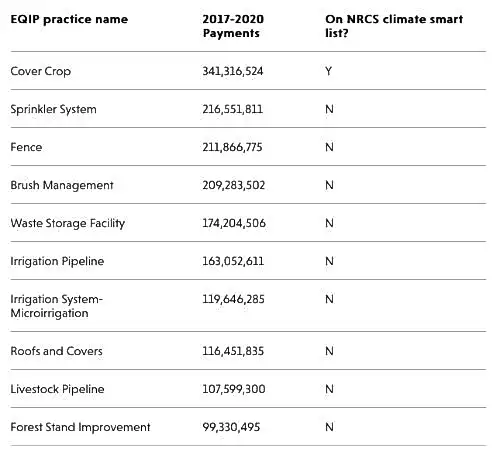
Task: Select the Roofs and Covers entry
Action: [56, 351]
